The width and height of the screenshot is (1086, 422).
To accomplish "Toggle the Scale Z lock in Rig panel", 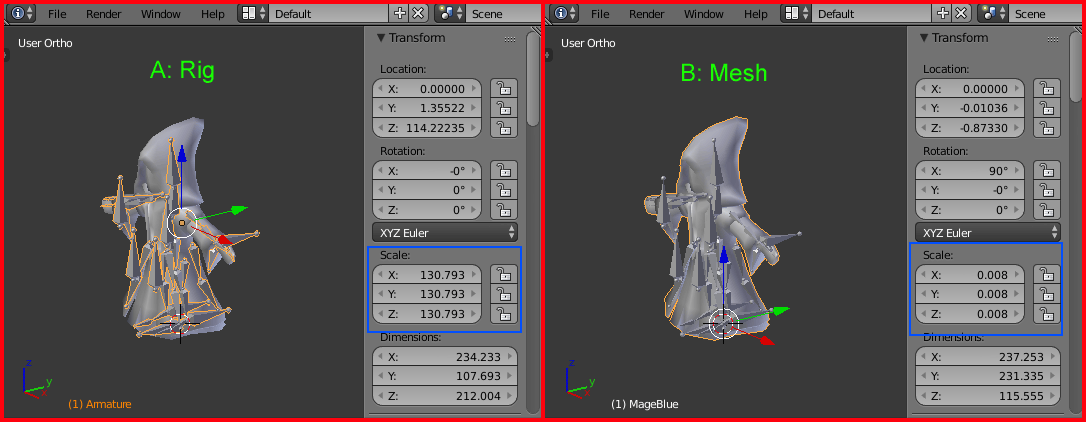I will (x=504, y=314).
